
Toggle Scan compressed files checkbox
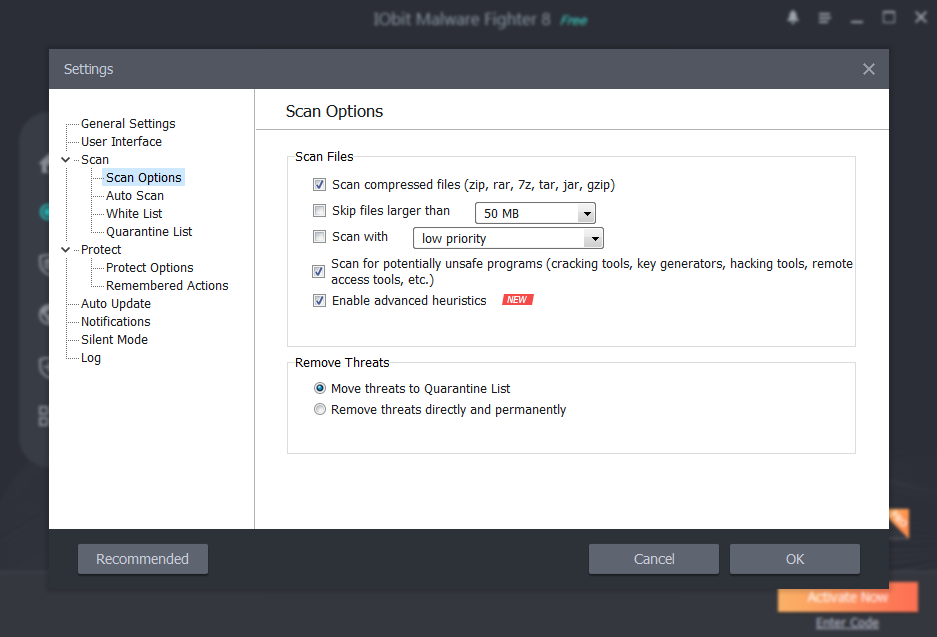320,185
